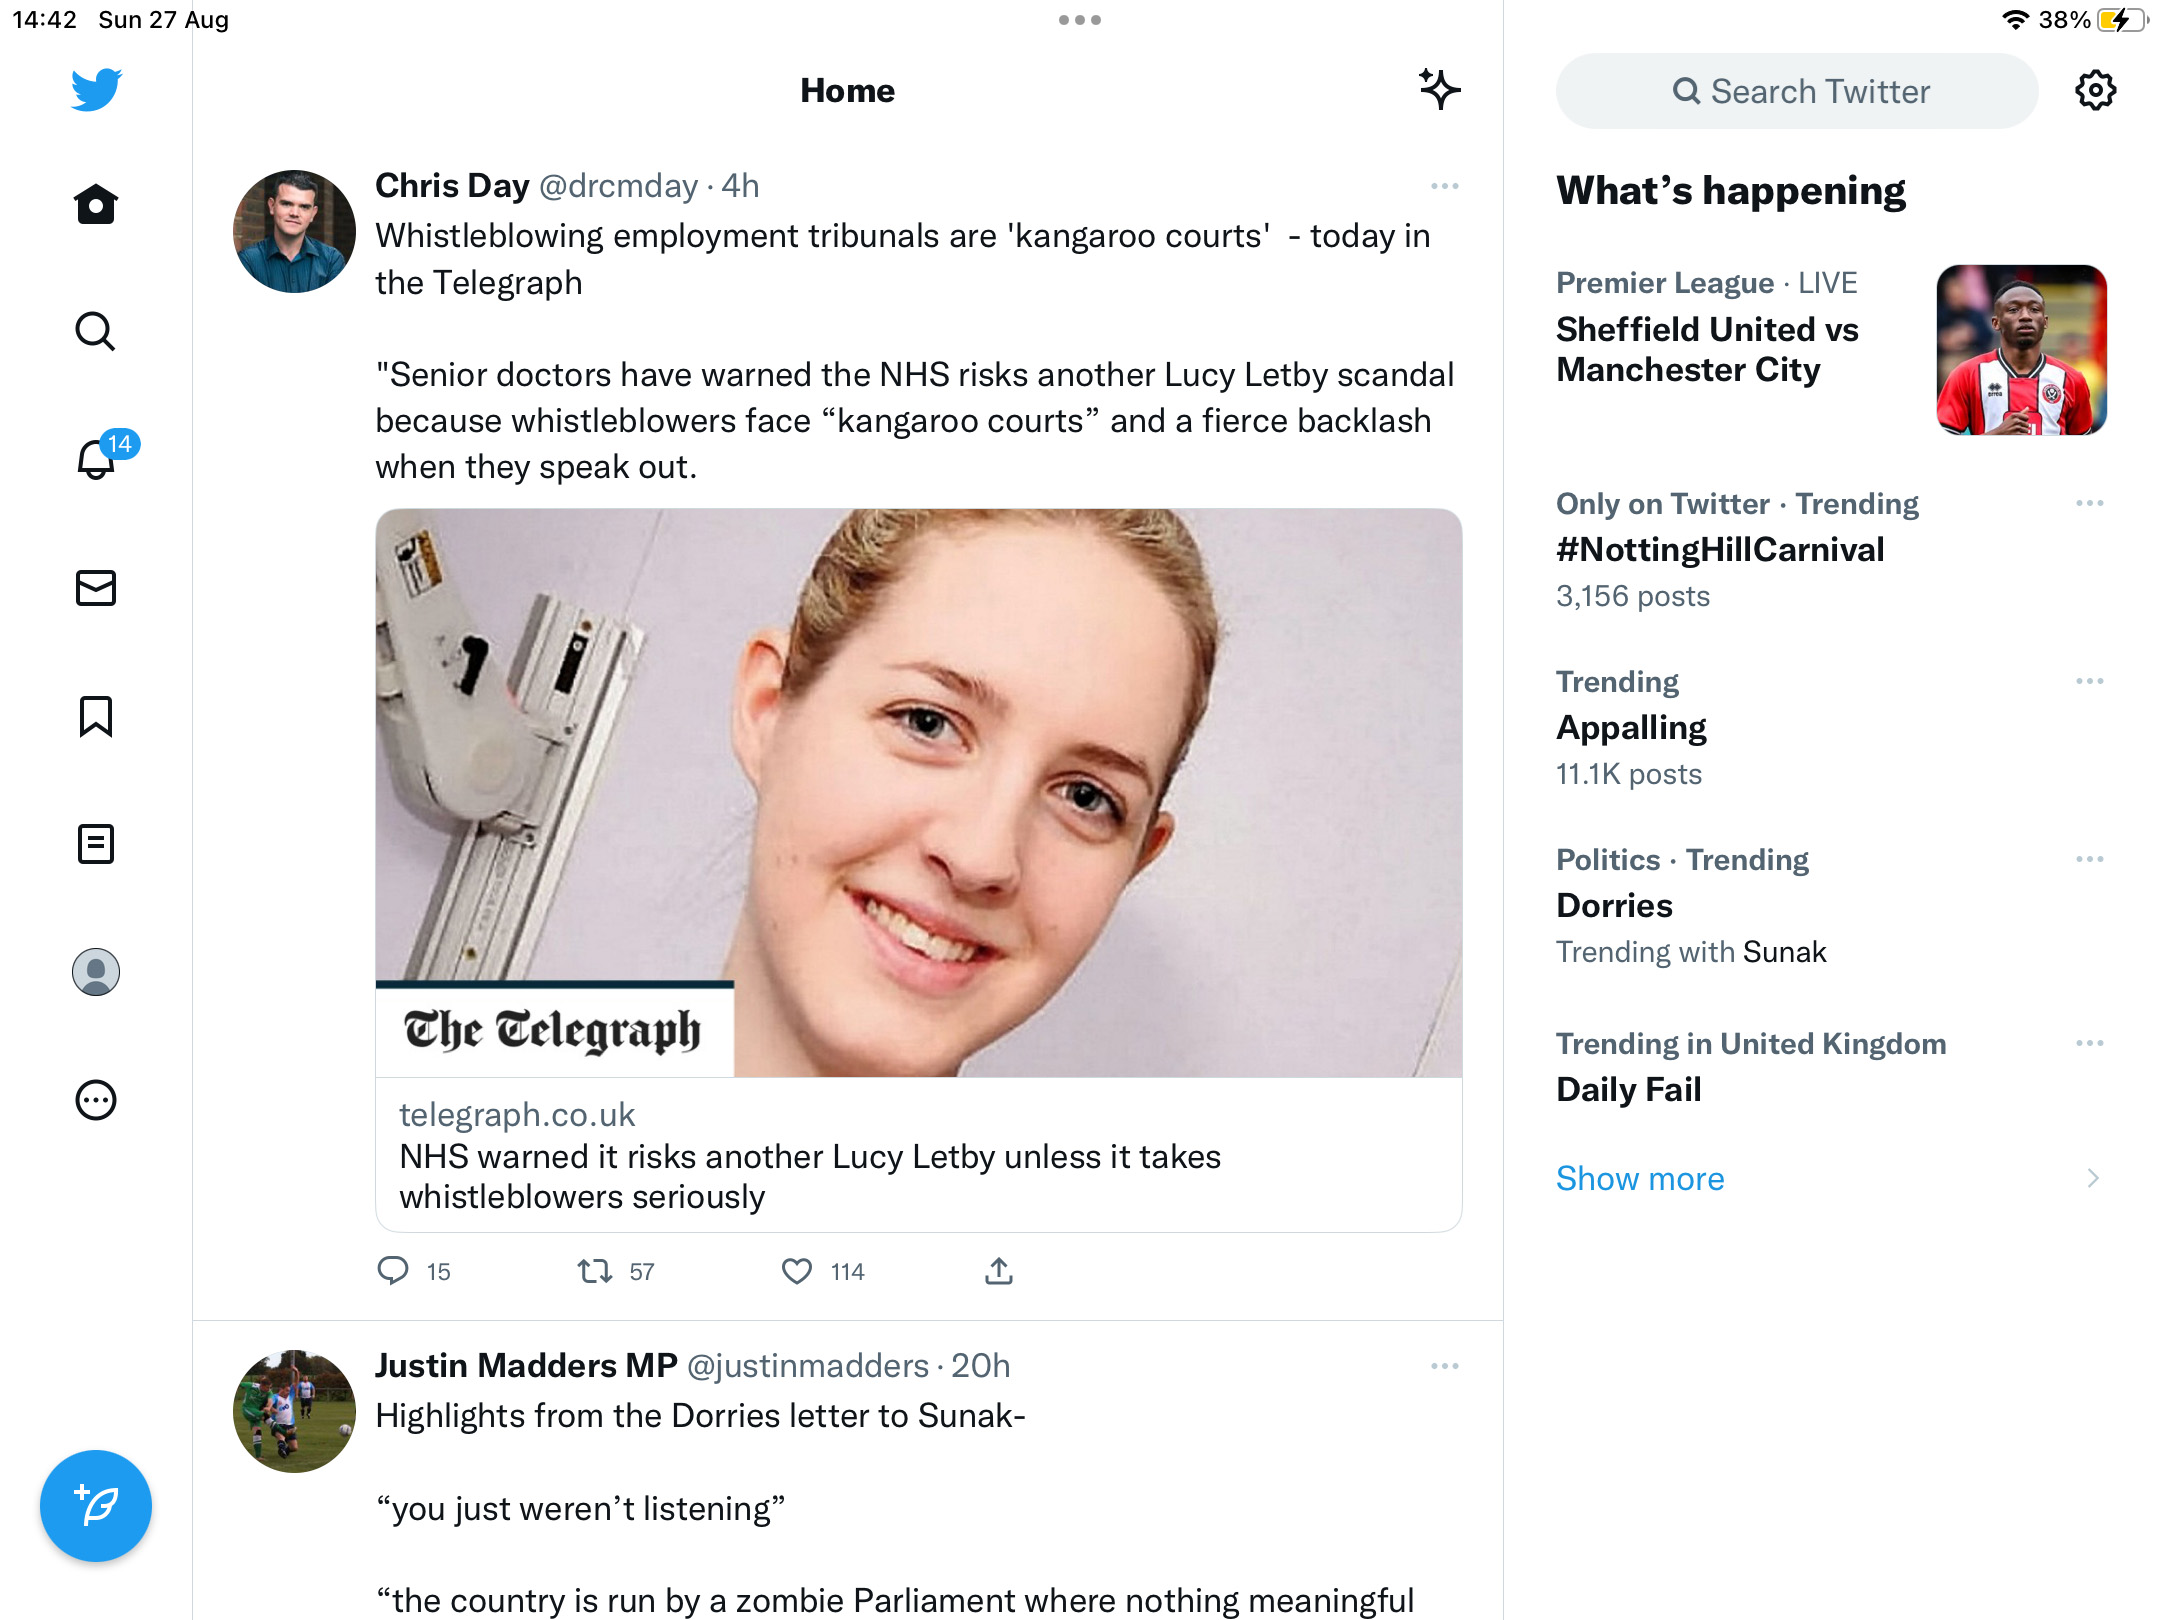Open @justinmadders handle
Image resolution: width=2160 pixels, height=1620 pixels.
[808, 1366]
